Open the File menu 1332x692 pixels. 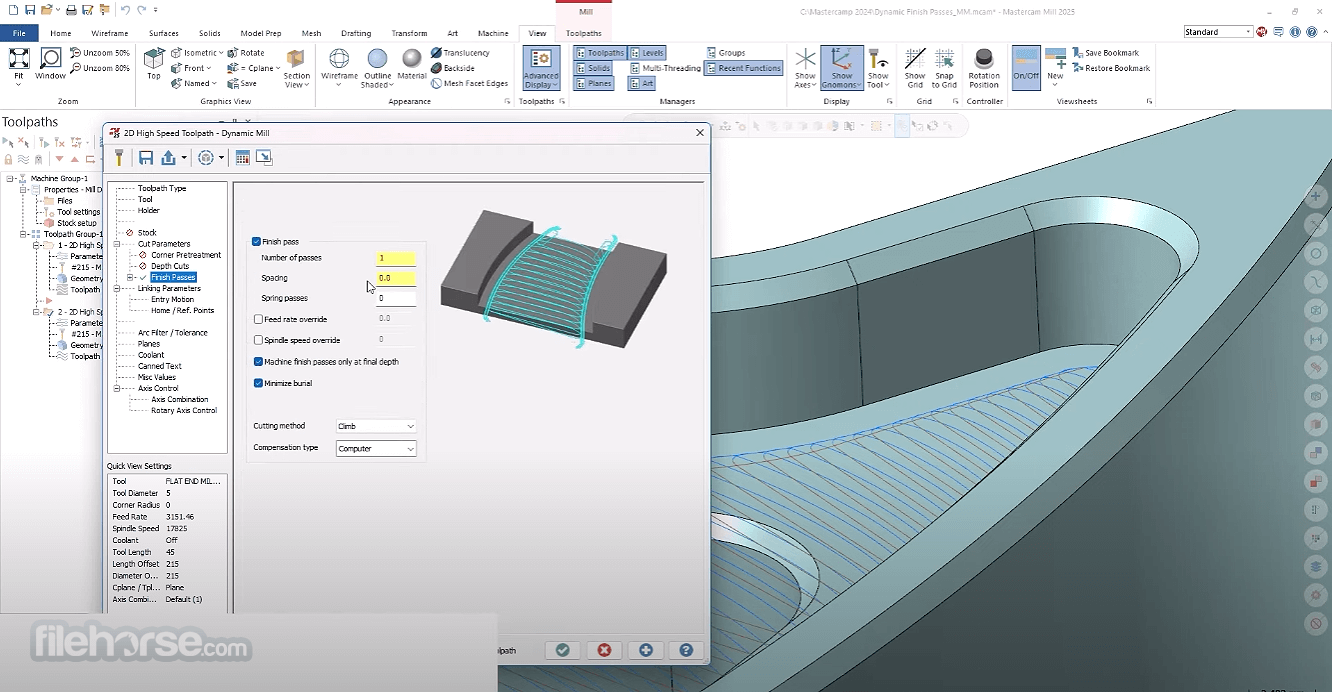tap(19, 33)
